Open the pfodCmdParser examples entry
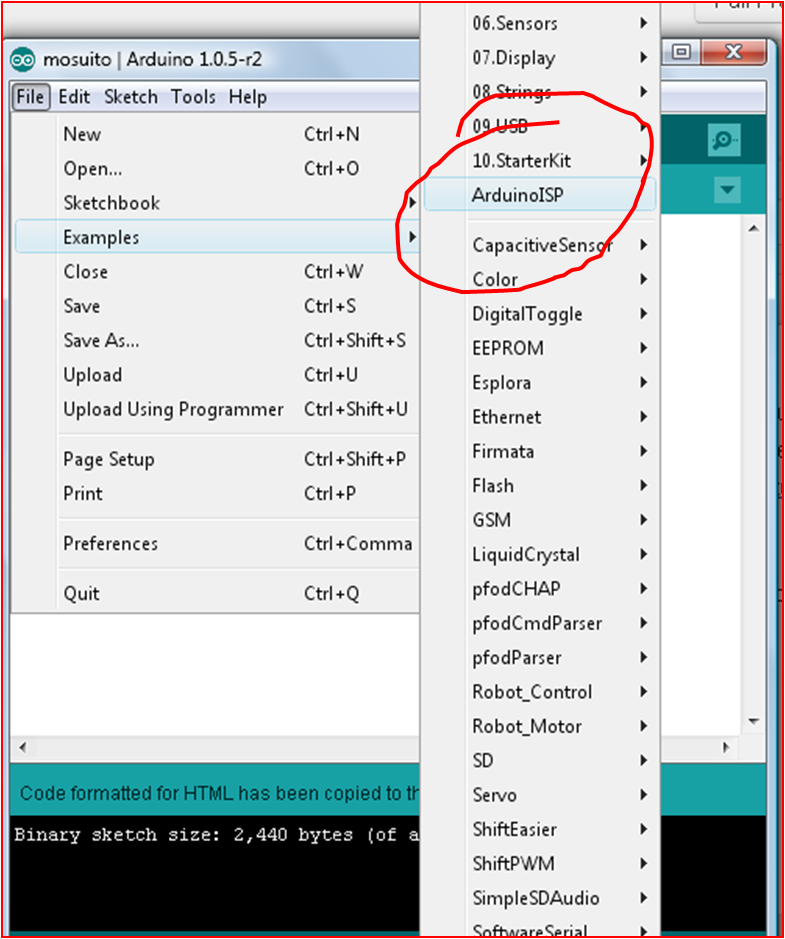This screenshot has height=939, width=785. 540,623
